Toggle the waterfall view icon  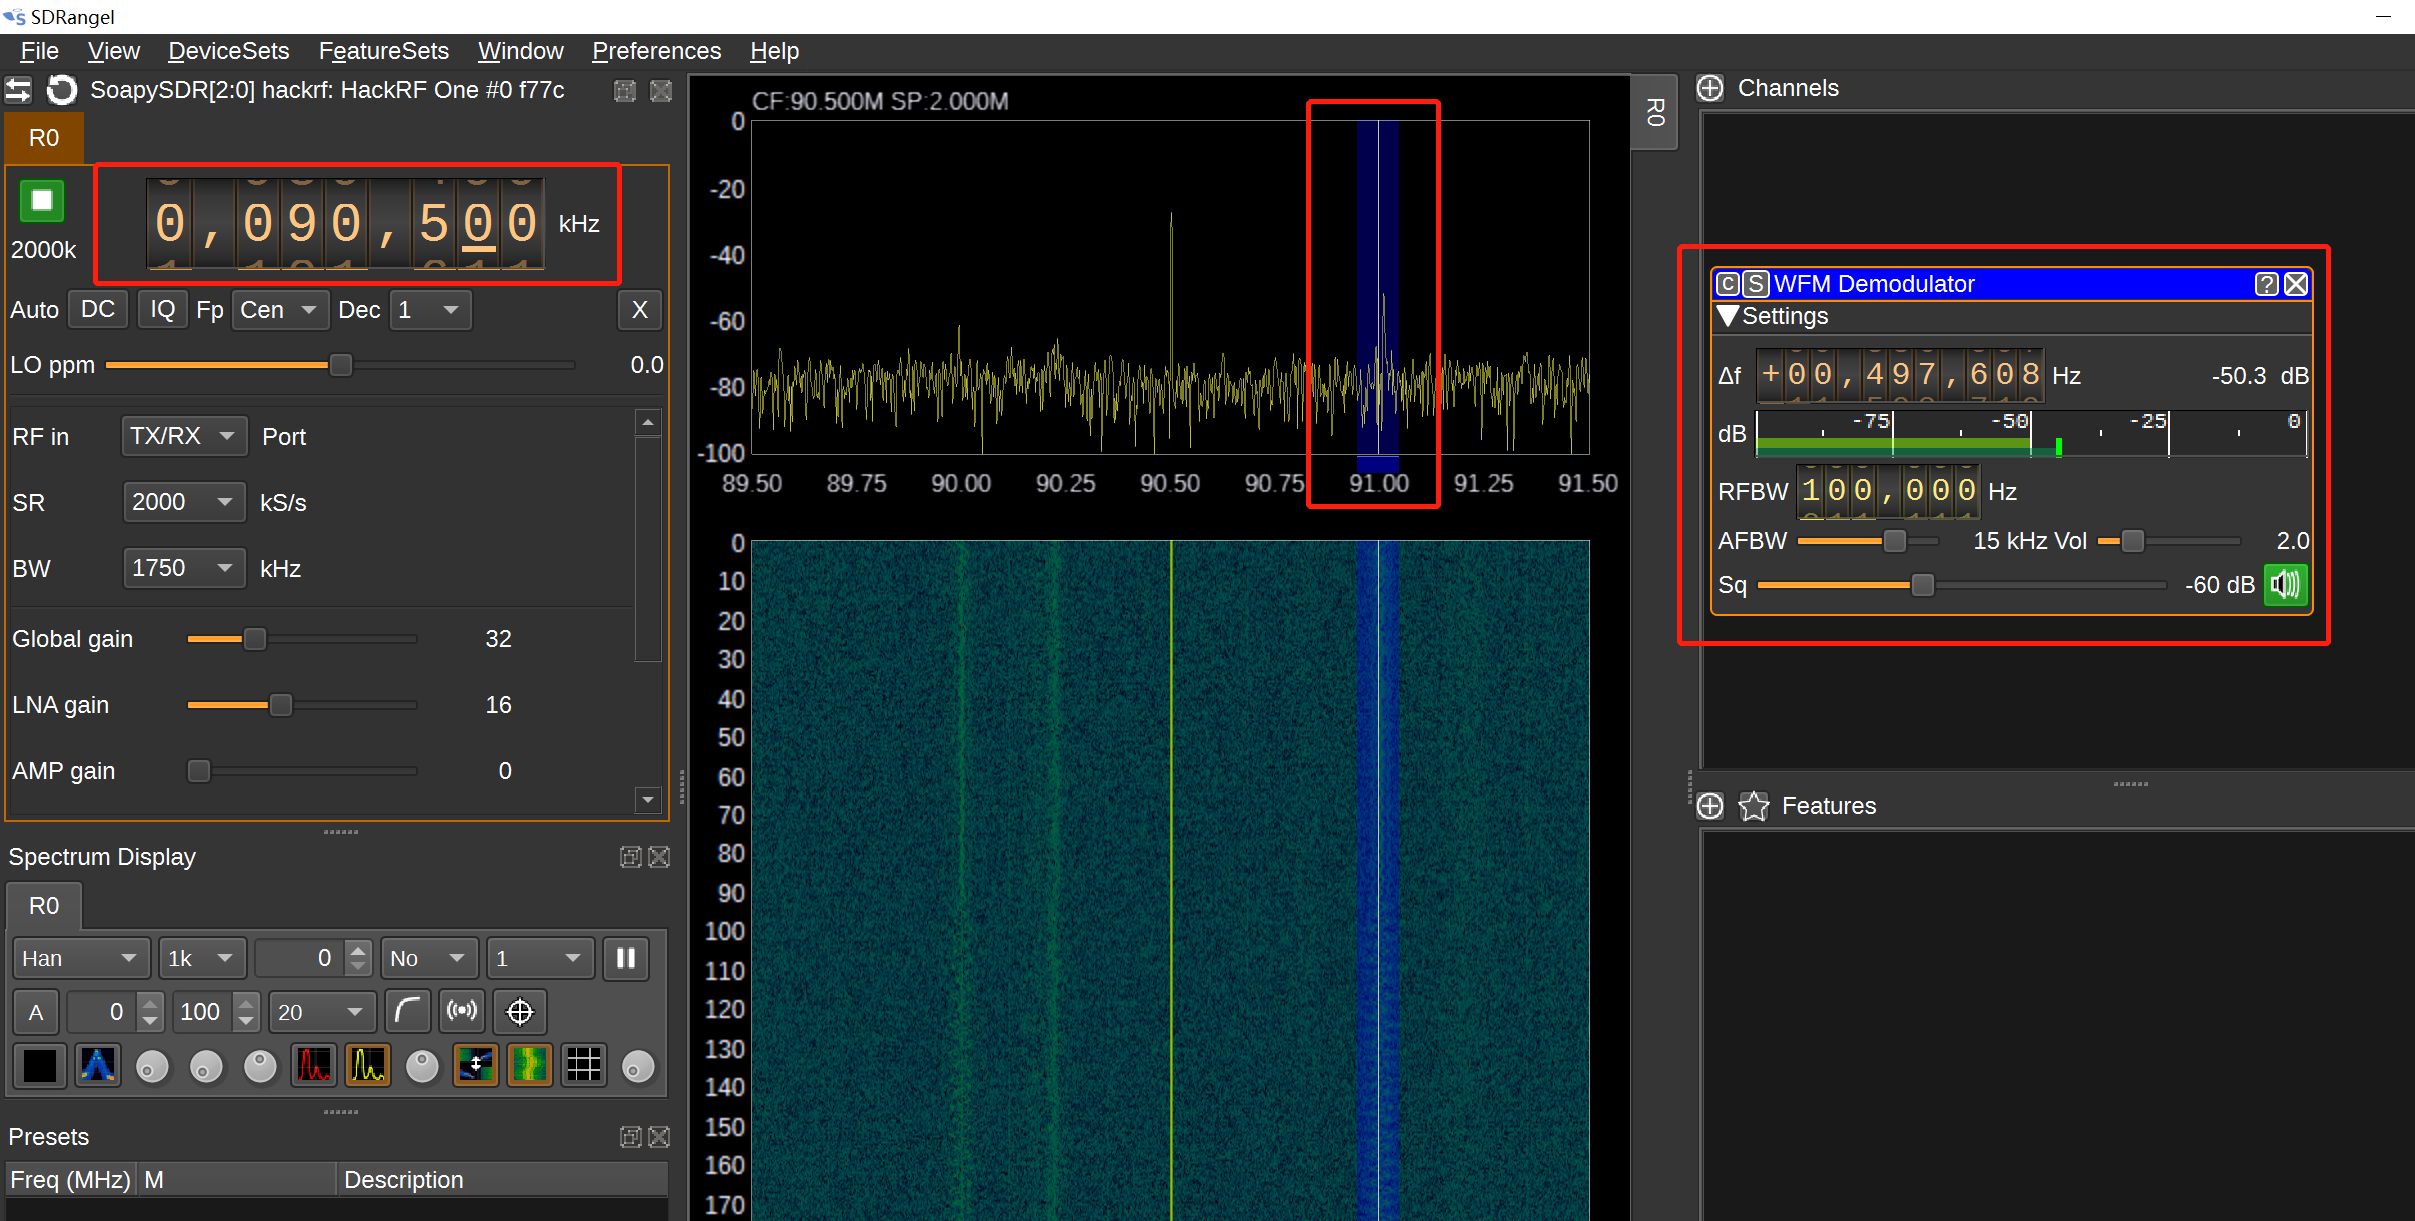coord(530,1065)
